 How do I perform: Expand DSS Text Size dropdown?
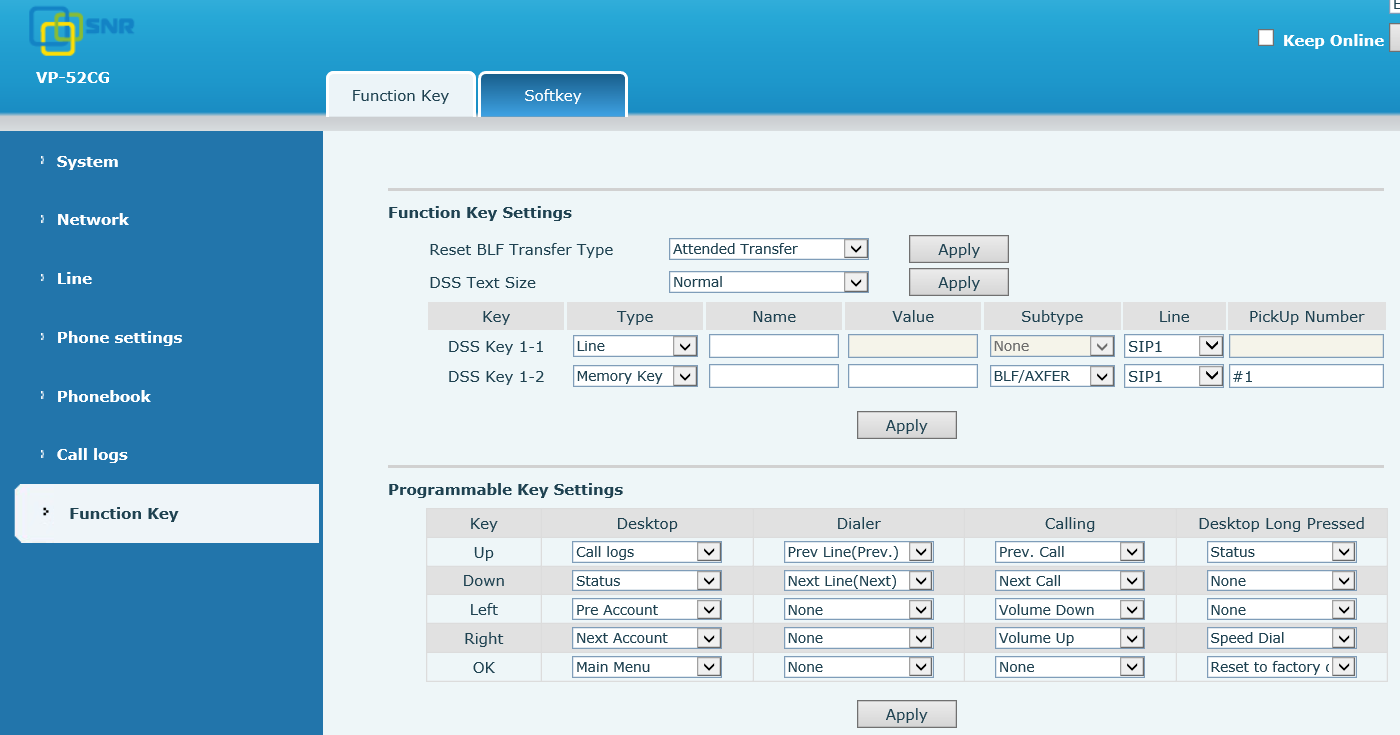pyautogui.click(x=768, y=282)
